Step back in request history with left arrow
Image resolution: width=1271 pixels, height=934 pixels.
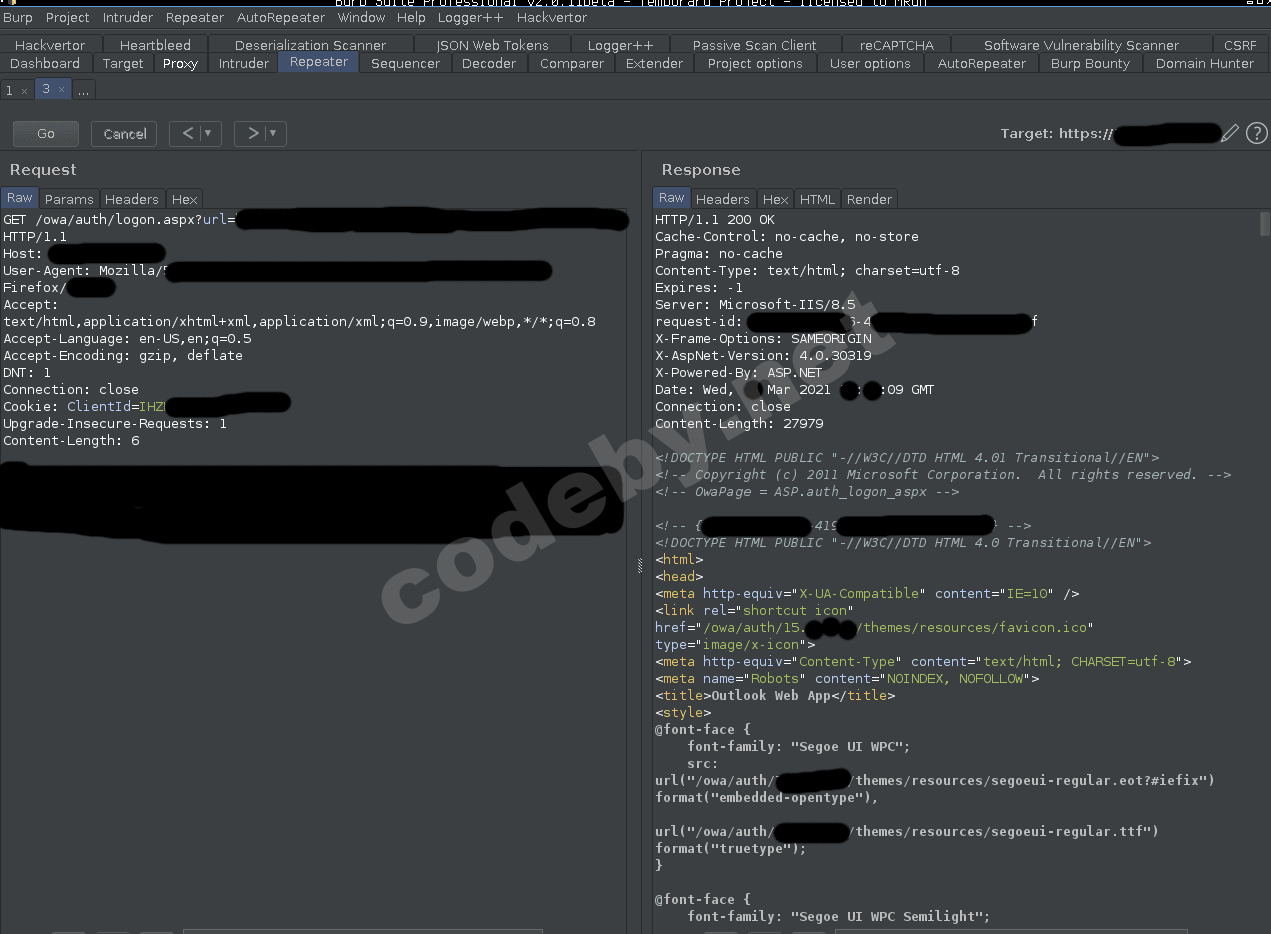tap(186, 133)
